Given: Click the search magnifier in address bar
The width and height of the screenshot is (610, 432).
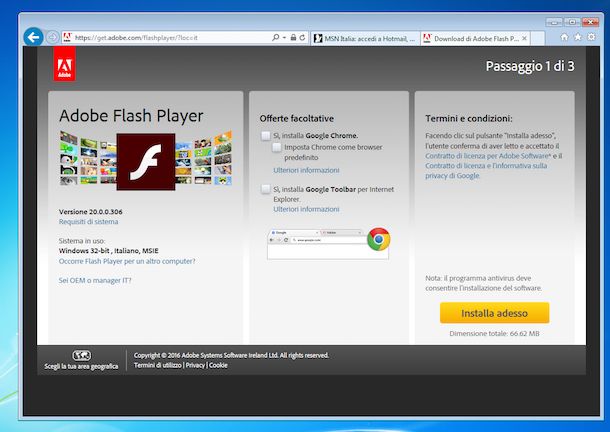Looking at the screenshot, I should (x=275, y=37).
